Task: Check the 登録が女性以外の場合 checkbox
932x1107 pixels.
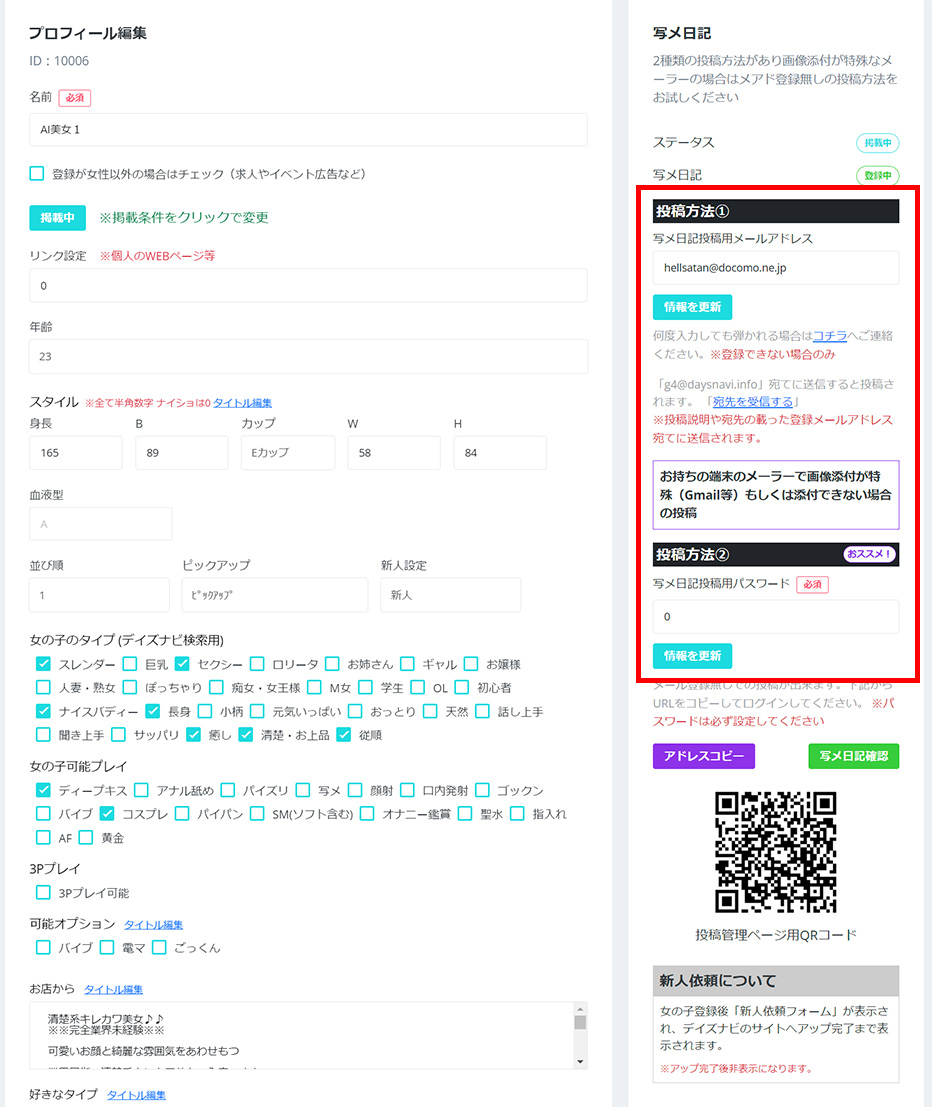Action: coord(37,174)
